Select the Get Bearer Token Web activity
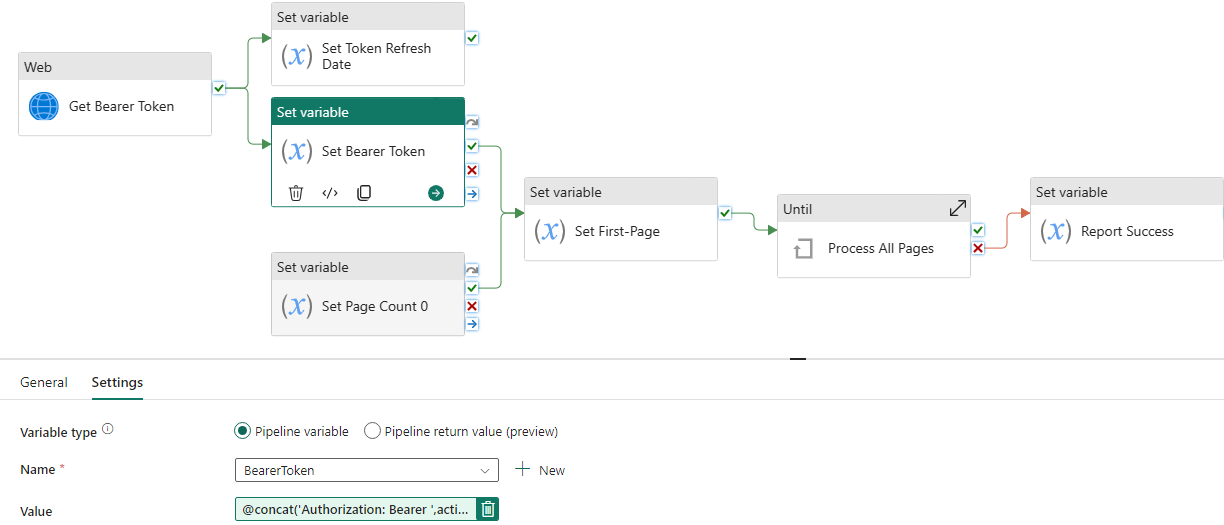The width and height of the screenshot is (1224, 525). pyautogui.click(x=115, y=94)
